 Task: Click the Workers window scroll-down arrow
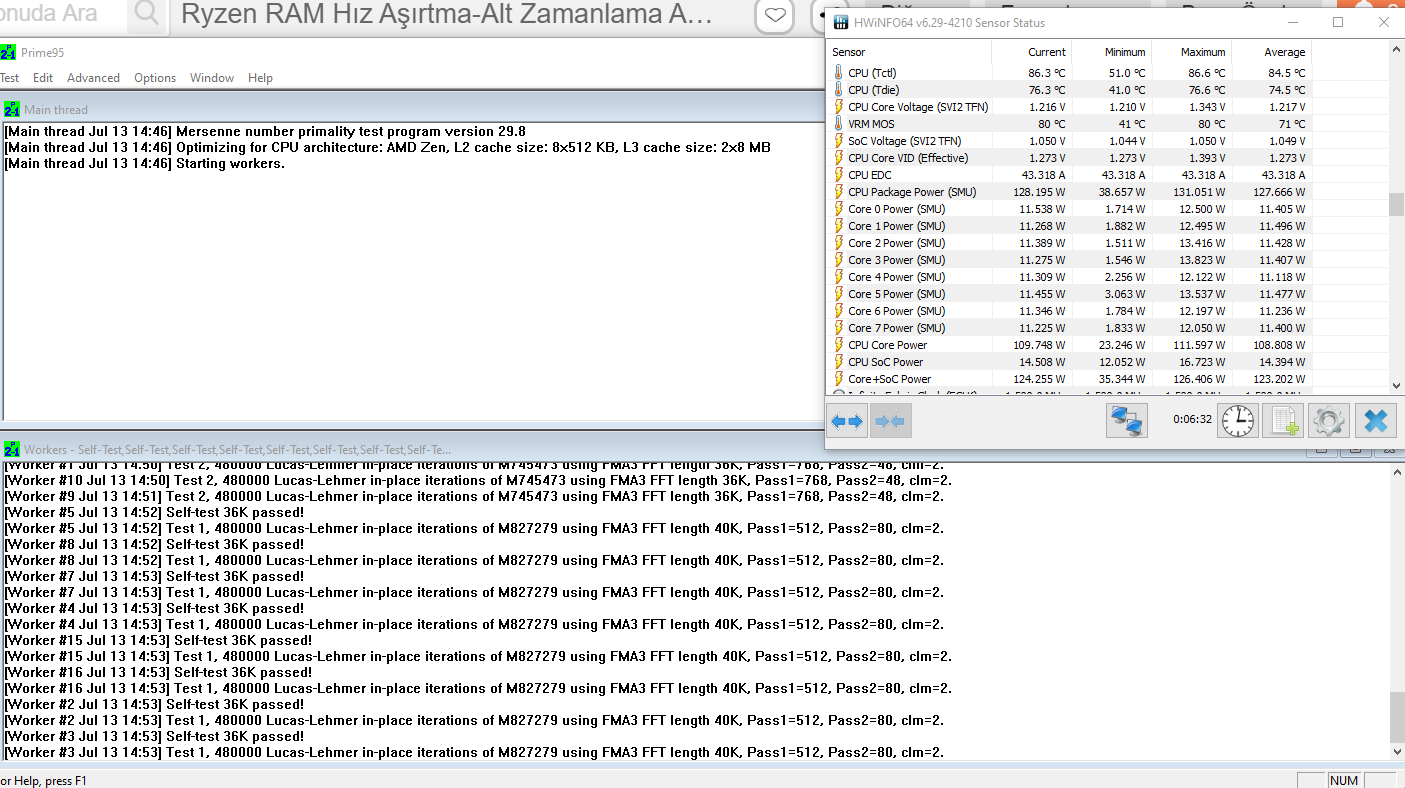[x=1397, y=751]
